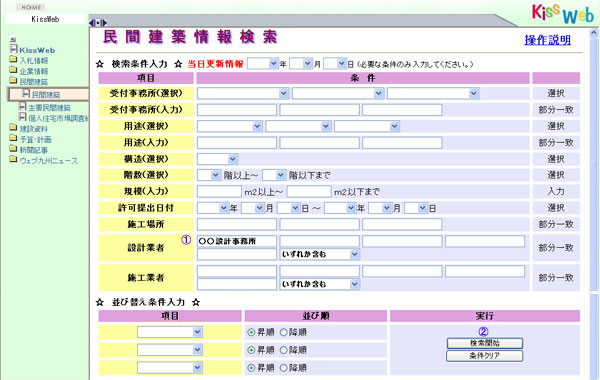Open the 階以上 floor-count dropdown

(x=209, y=175)
